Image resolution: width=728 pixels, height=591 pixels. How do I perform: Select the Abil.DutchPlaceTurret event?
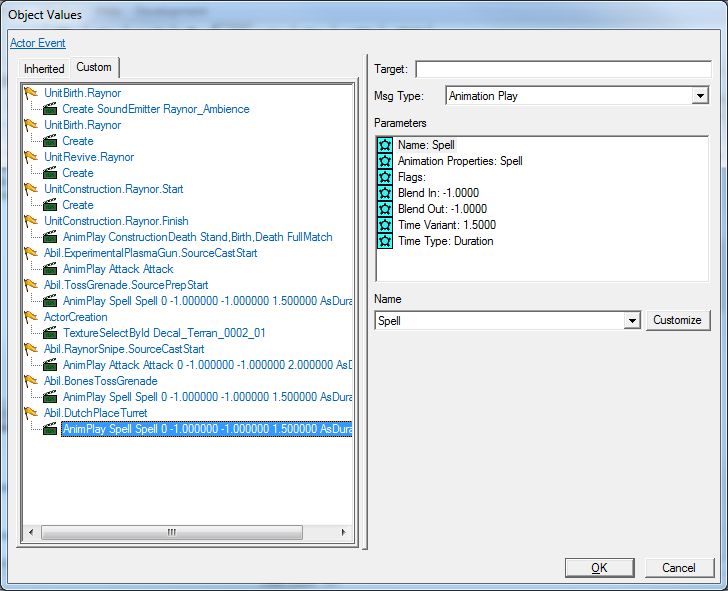[x=95, y=413]
